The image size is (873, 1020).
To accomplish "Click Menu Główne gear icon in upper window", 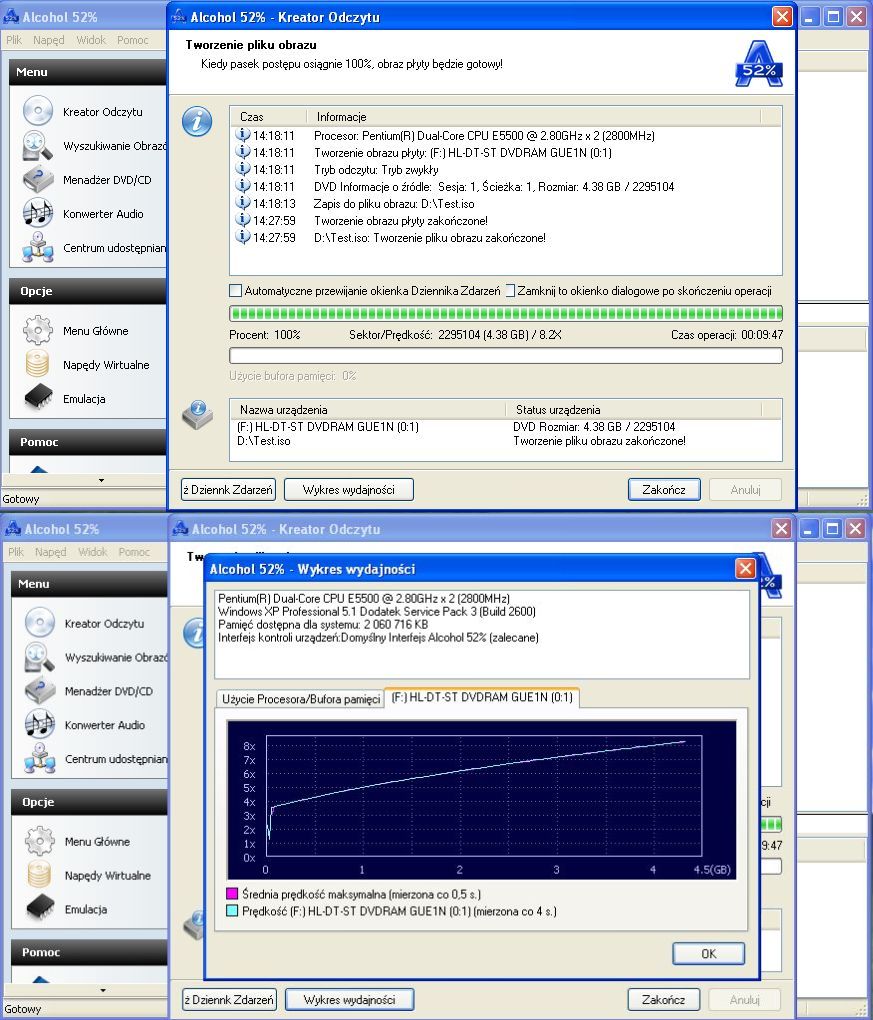I will click(x=38, y=330).
